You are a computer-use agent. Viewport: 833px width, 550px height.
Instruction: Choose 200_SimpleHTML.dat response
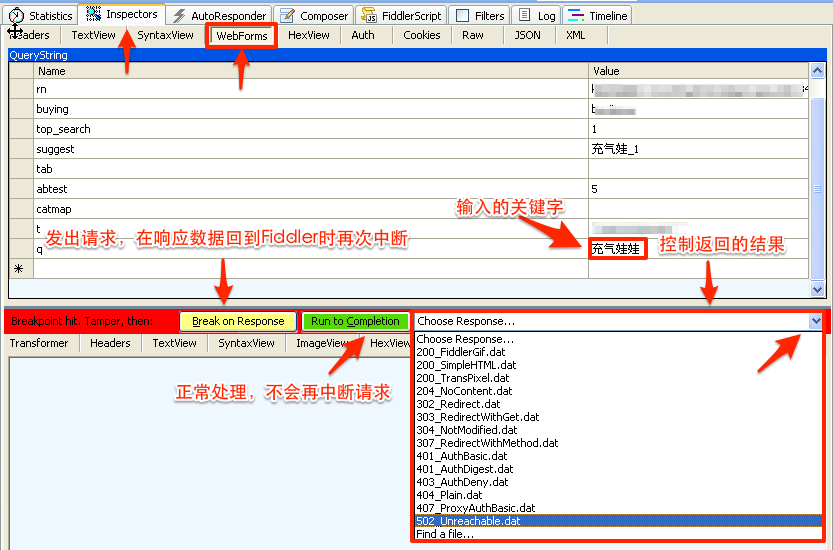618,365
